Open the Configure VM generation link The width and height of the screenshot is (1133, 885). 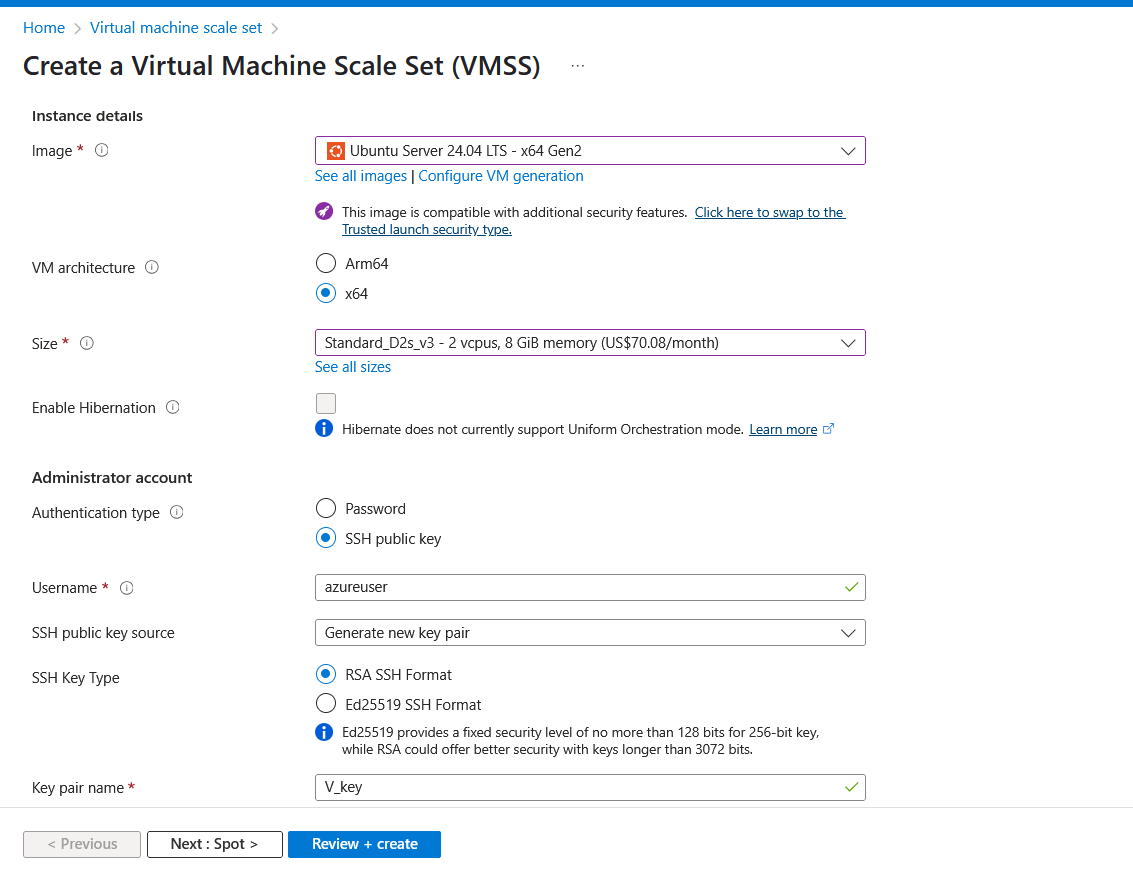(x=501, y=176)
